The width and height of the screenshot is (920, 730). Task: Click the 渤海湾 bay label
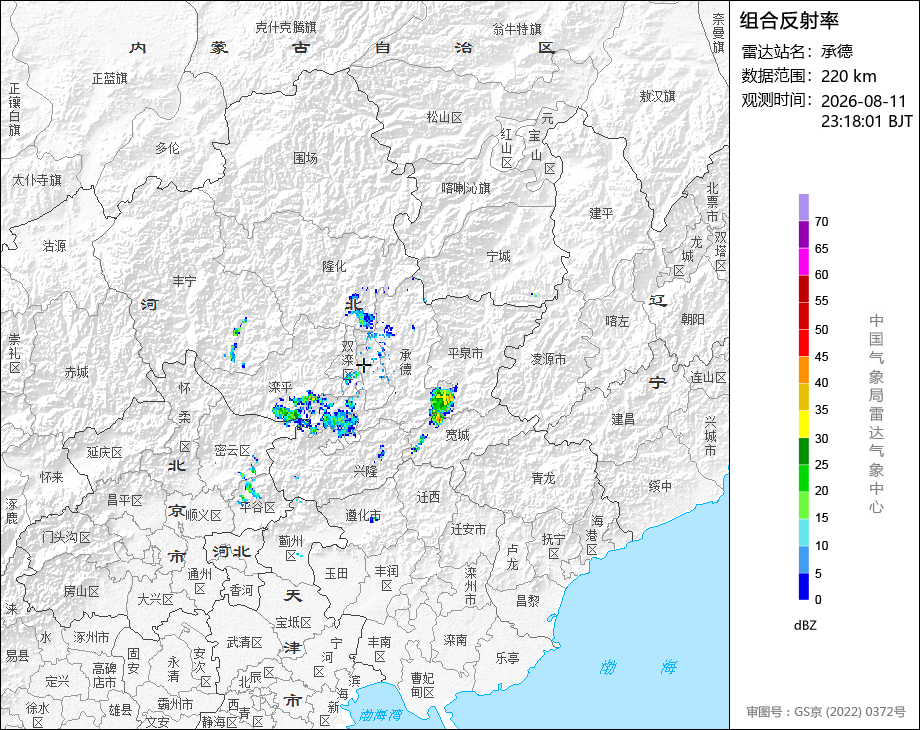click(380, 715)
